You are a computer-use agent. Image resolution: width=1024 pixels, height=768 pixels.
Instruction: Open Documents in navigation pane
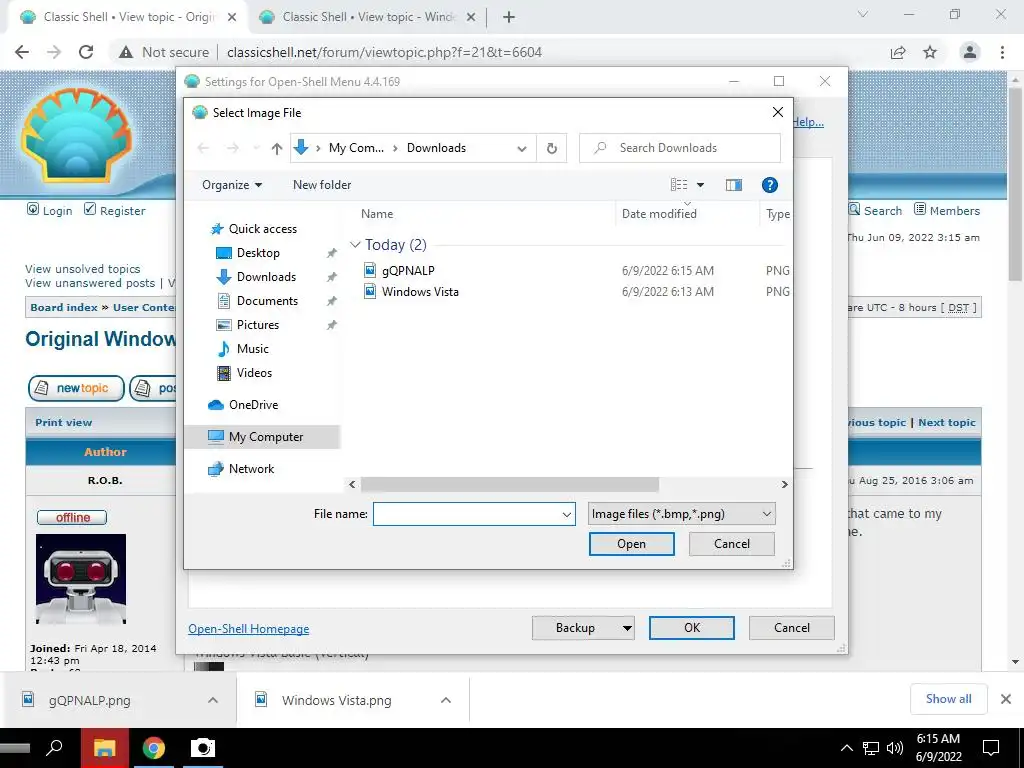click(x=267, y=300)
